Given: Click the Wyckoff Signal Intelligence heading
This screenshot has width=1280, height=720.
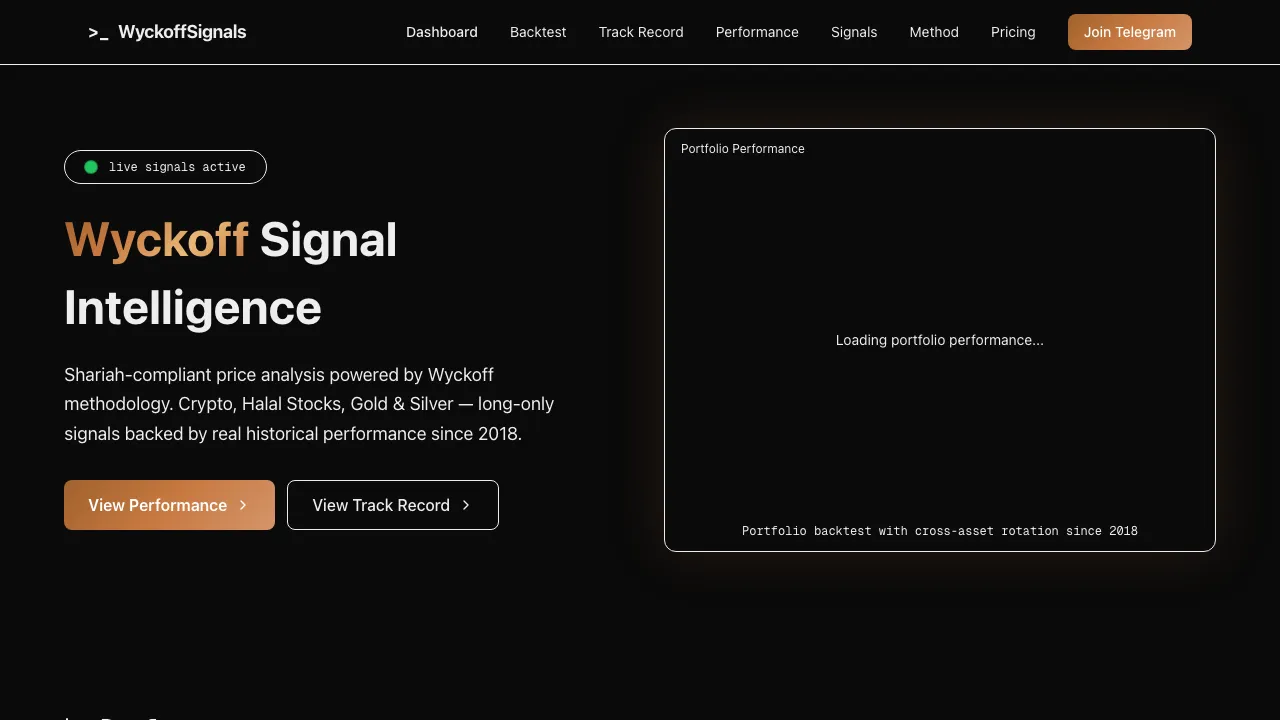Looking at the screenshot, I should tap(231, 273).
